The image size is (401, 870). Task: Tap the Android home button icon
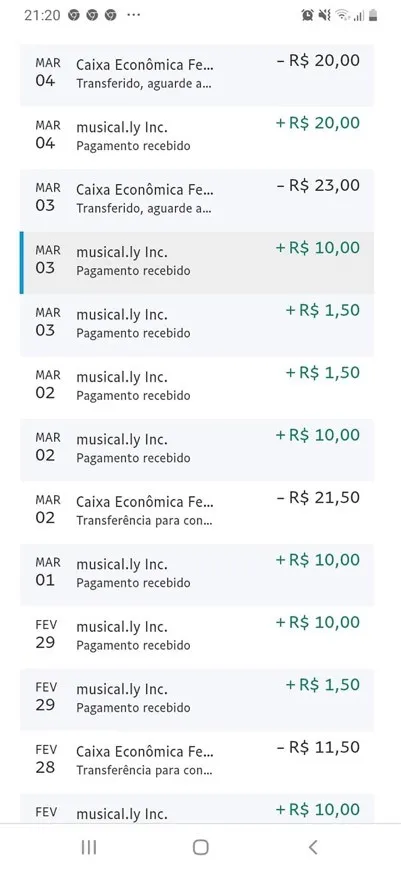[x=200, y=847]
